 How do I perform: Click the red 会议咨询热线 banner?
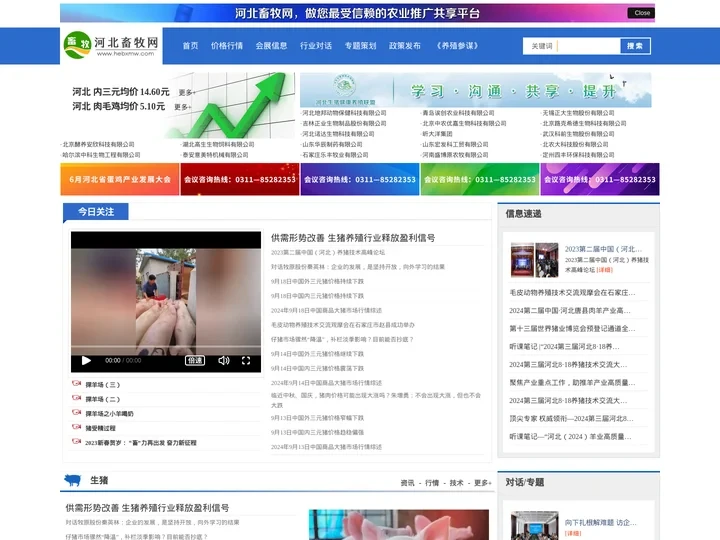point(240,179)
